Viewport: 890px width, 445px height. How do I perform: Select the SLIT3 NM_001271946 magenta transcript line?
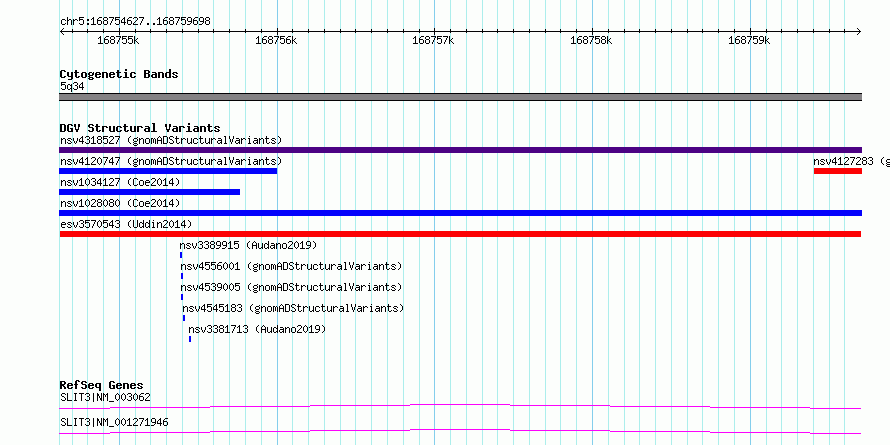click(x=460, y=431)
